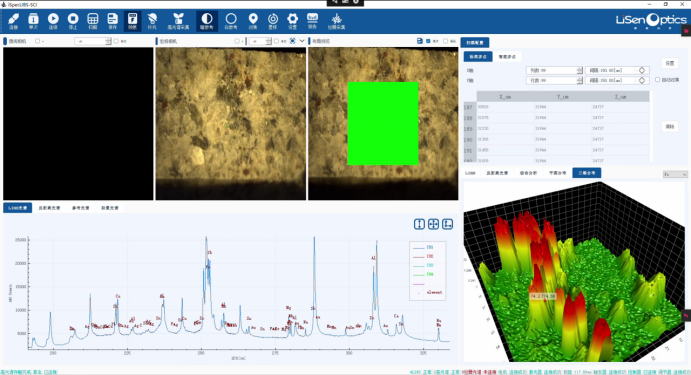Click the diamond icon beside row interval field
The image size is (691, 375).
tap(642, 80)
